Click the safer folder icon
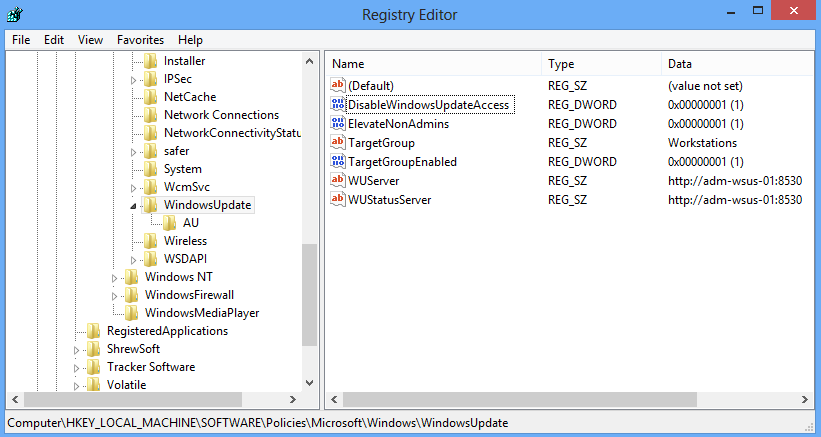 151,151
